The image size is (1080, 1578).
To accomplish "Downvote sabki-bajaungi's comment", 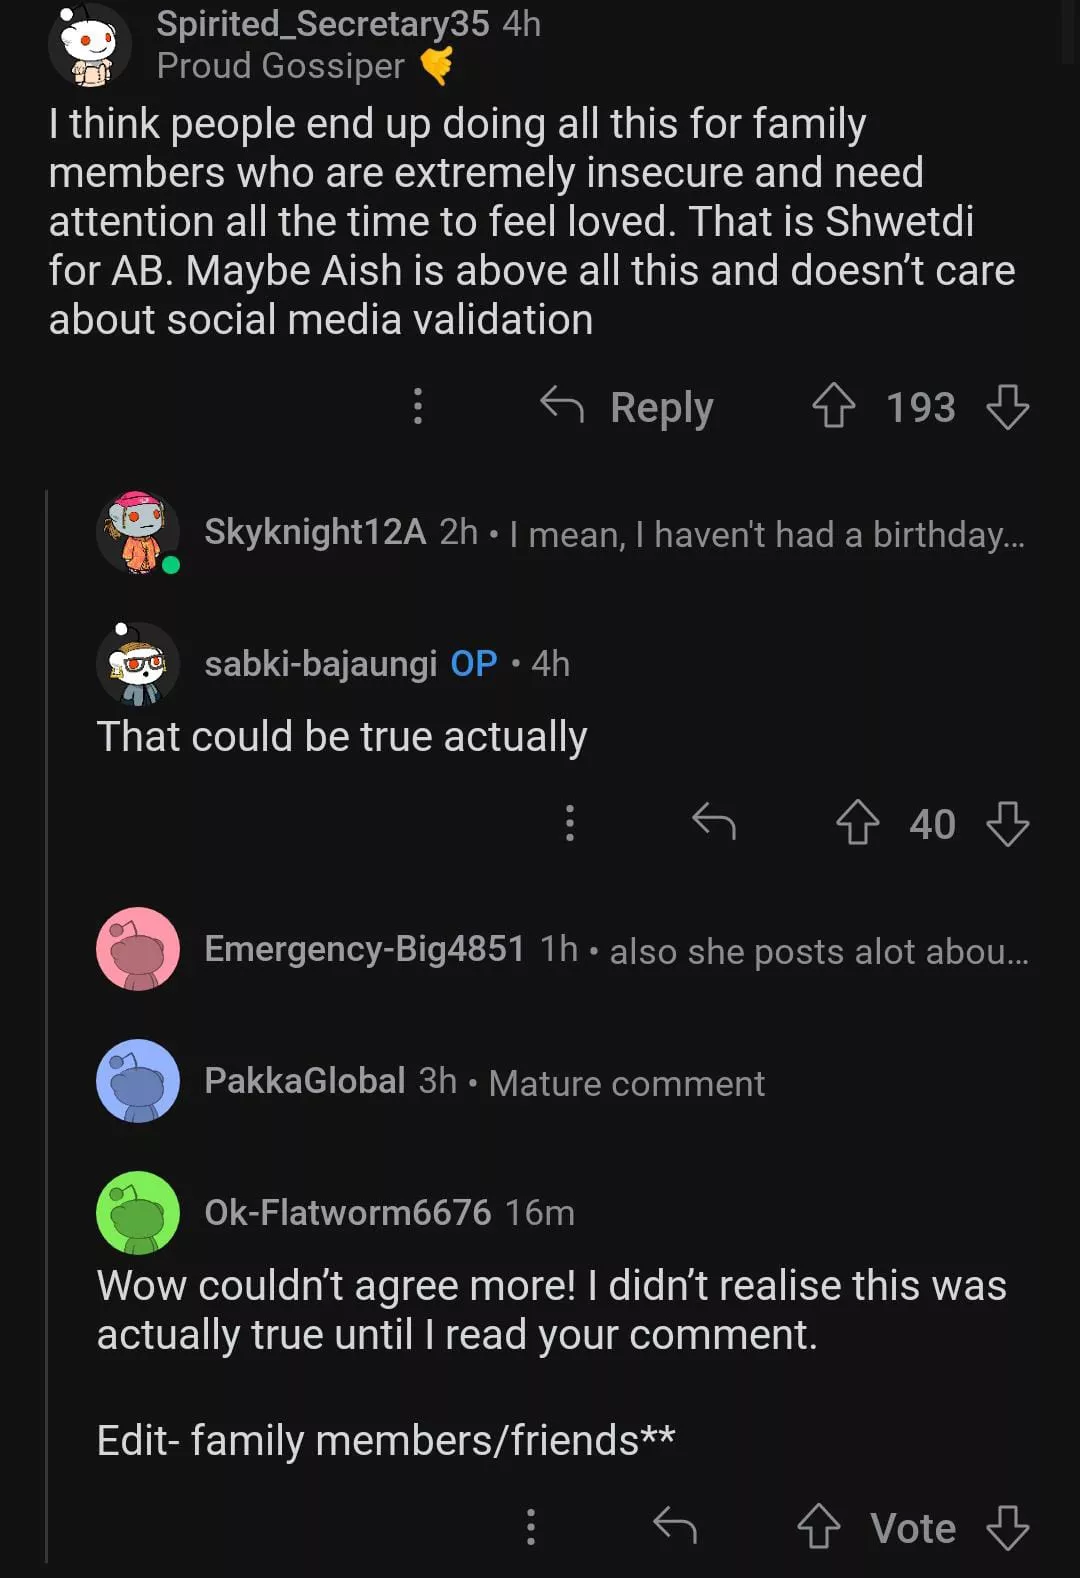I will pos(1007,824).
